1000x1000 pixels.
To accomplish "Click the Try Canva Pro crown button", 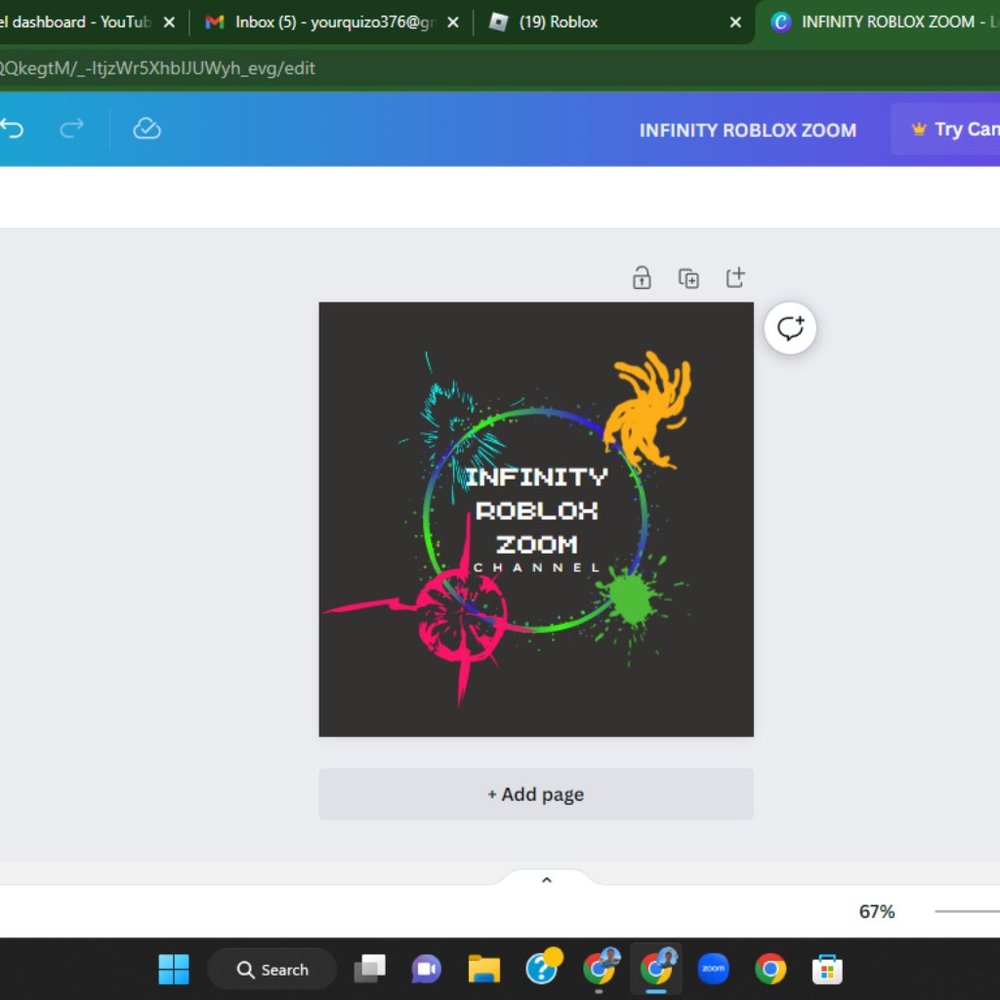I will pyautogui.click(x=950, y=129).
